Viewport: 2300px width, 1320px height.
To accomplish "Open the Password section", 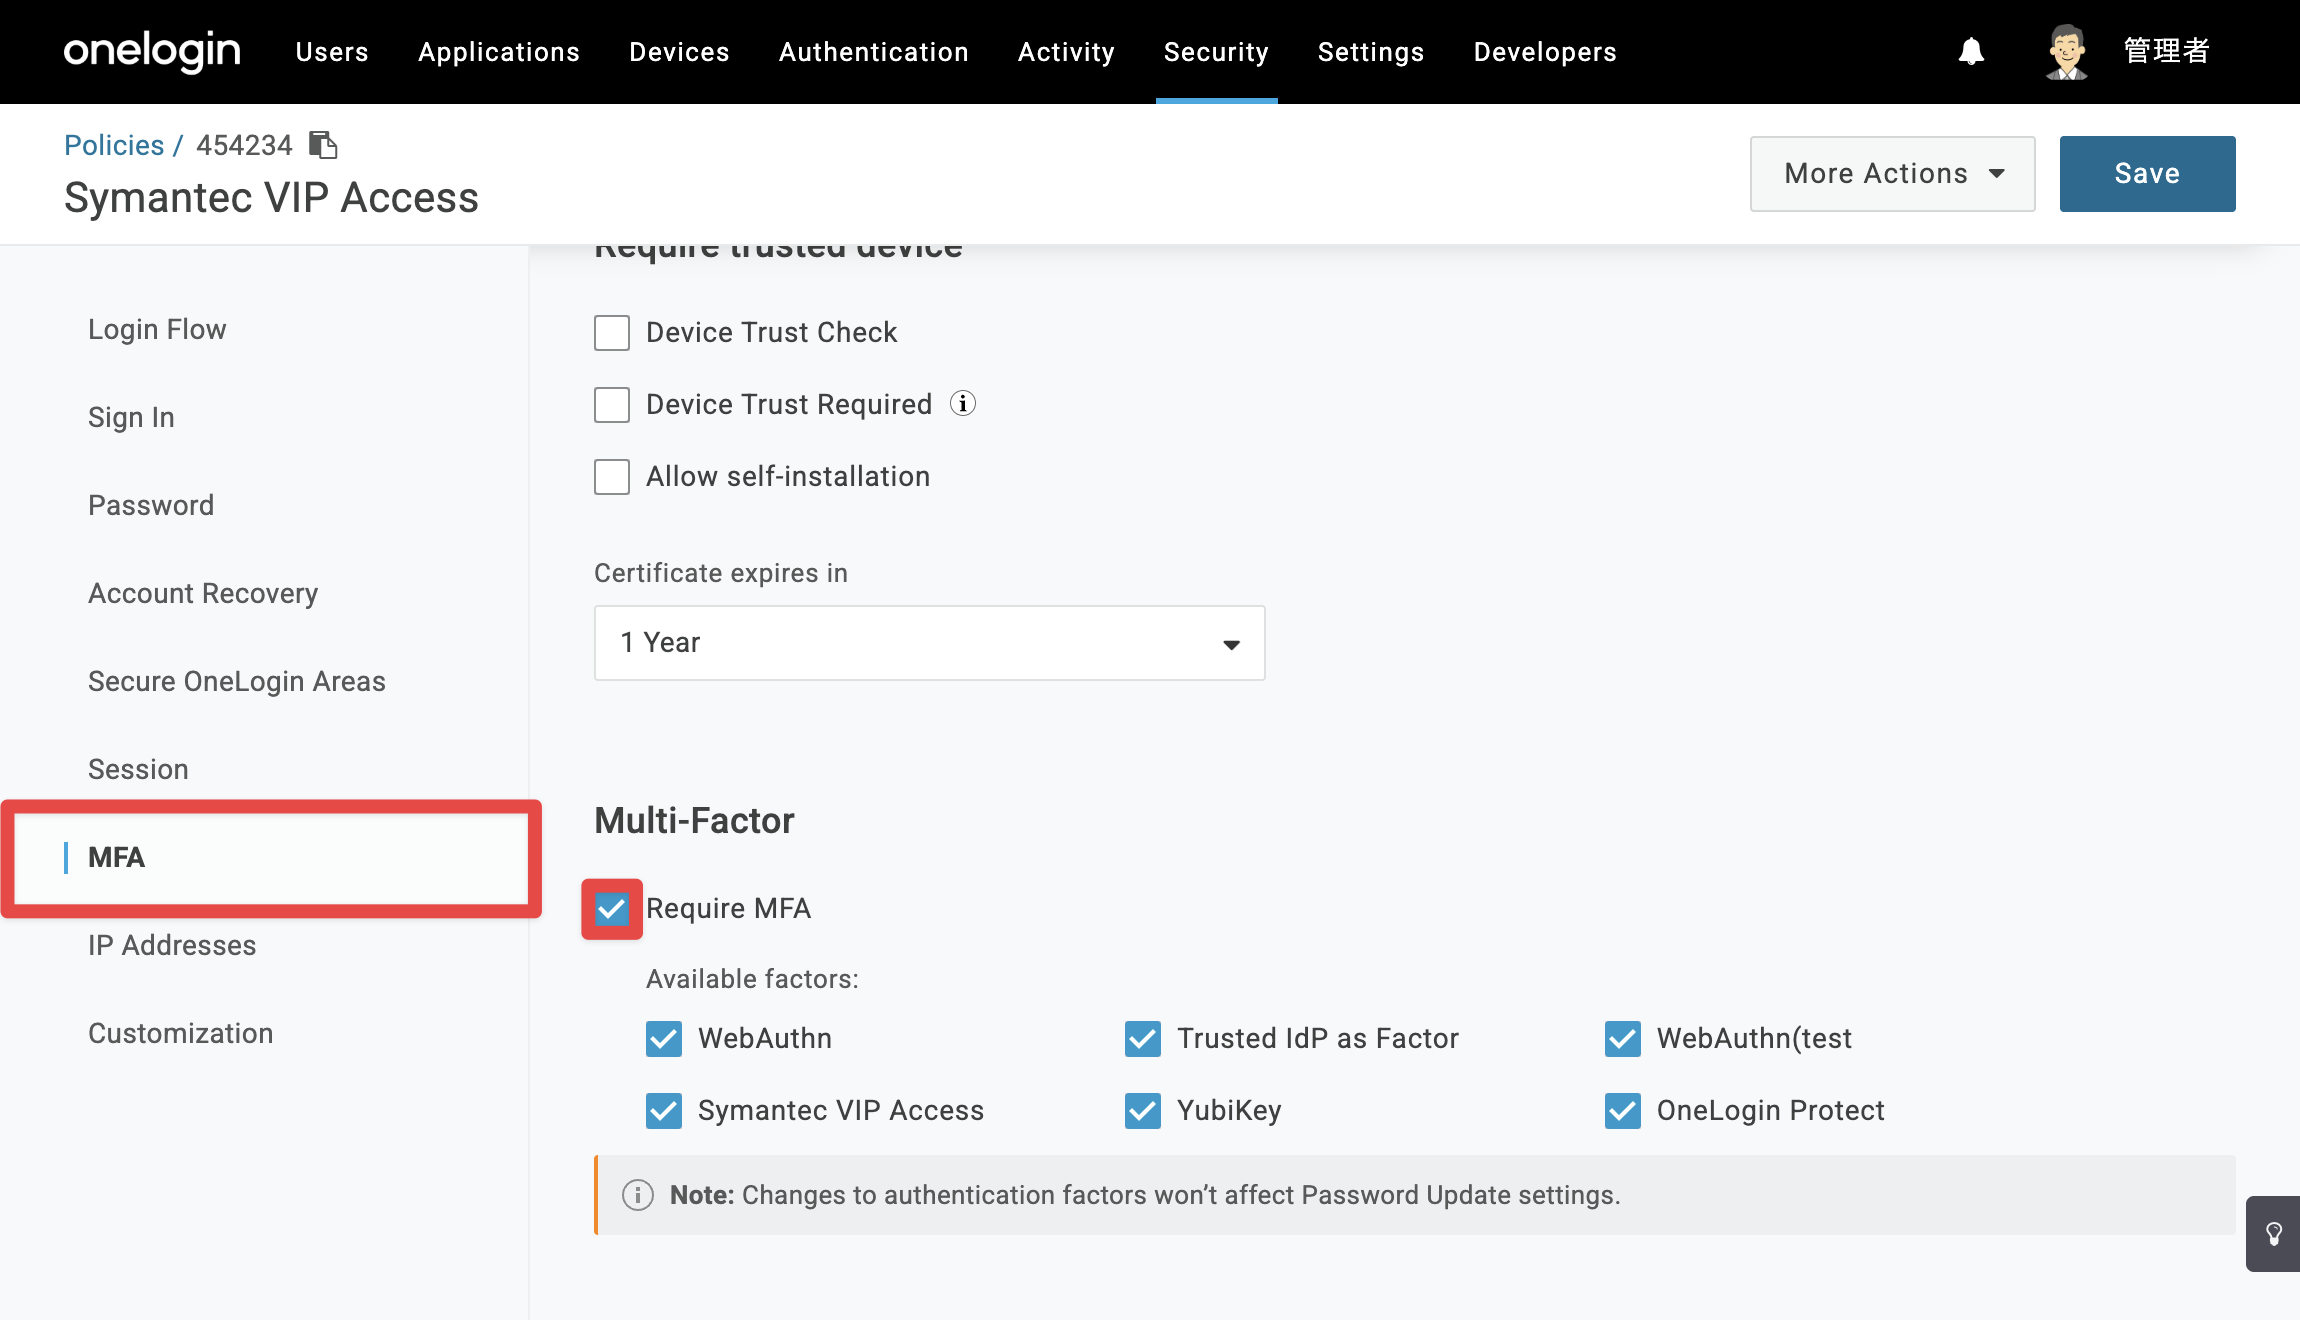I will click(x=151, y=505).
